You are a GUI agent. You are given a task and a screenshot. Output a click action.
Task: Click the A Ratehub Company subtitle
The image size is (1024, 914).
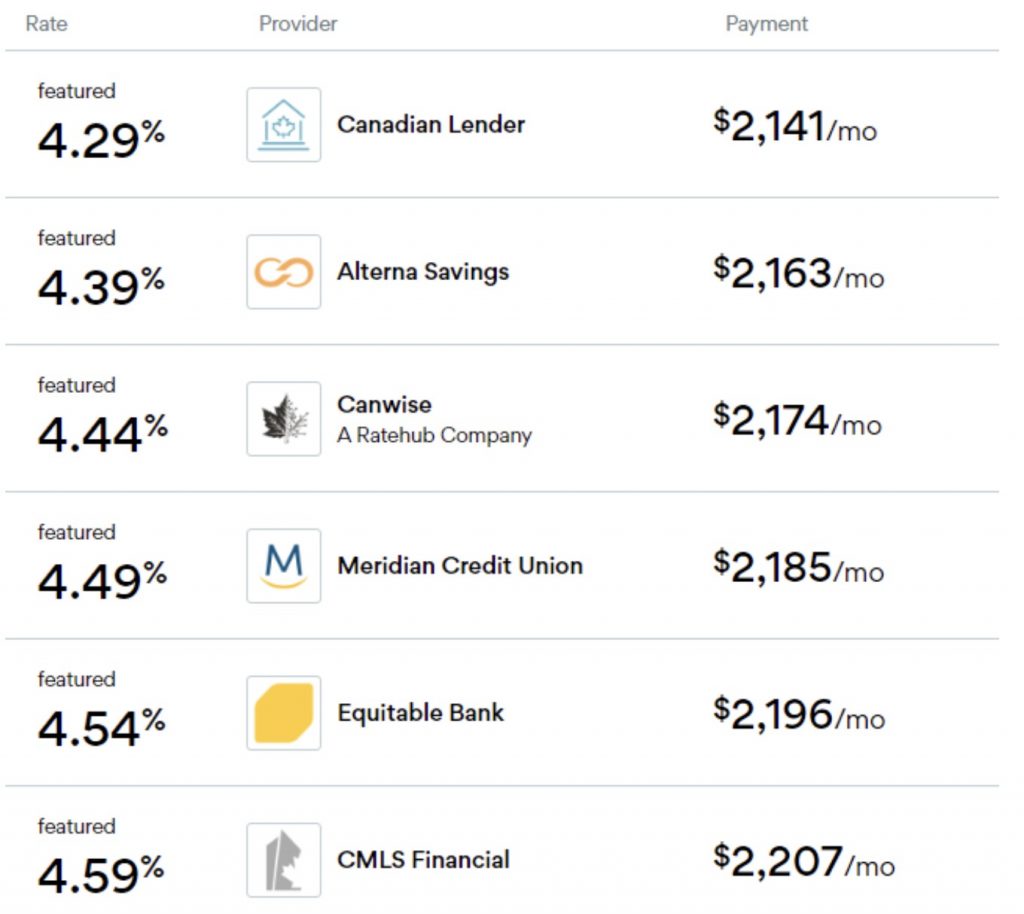tap(434, 436)
